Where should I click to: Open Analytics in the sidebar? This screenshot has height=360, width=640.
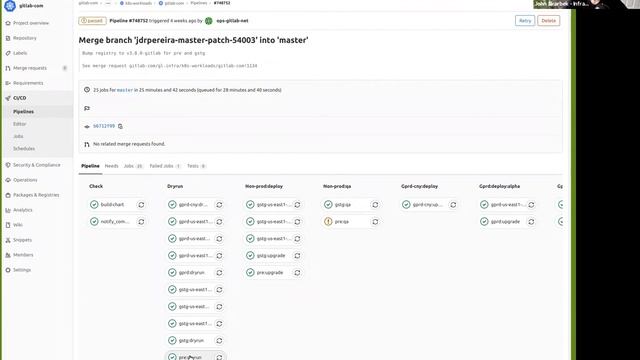22,210
